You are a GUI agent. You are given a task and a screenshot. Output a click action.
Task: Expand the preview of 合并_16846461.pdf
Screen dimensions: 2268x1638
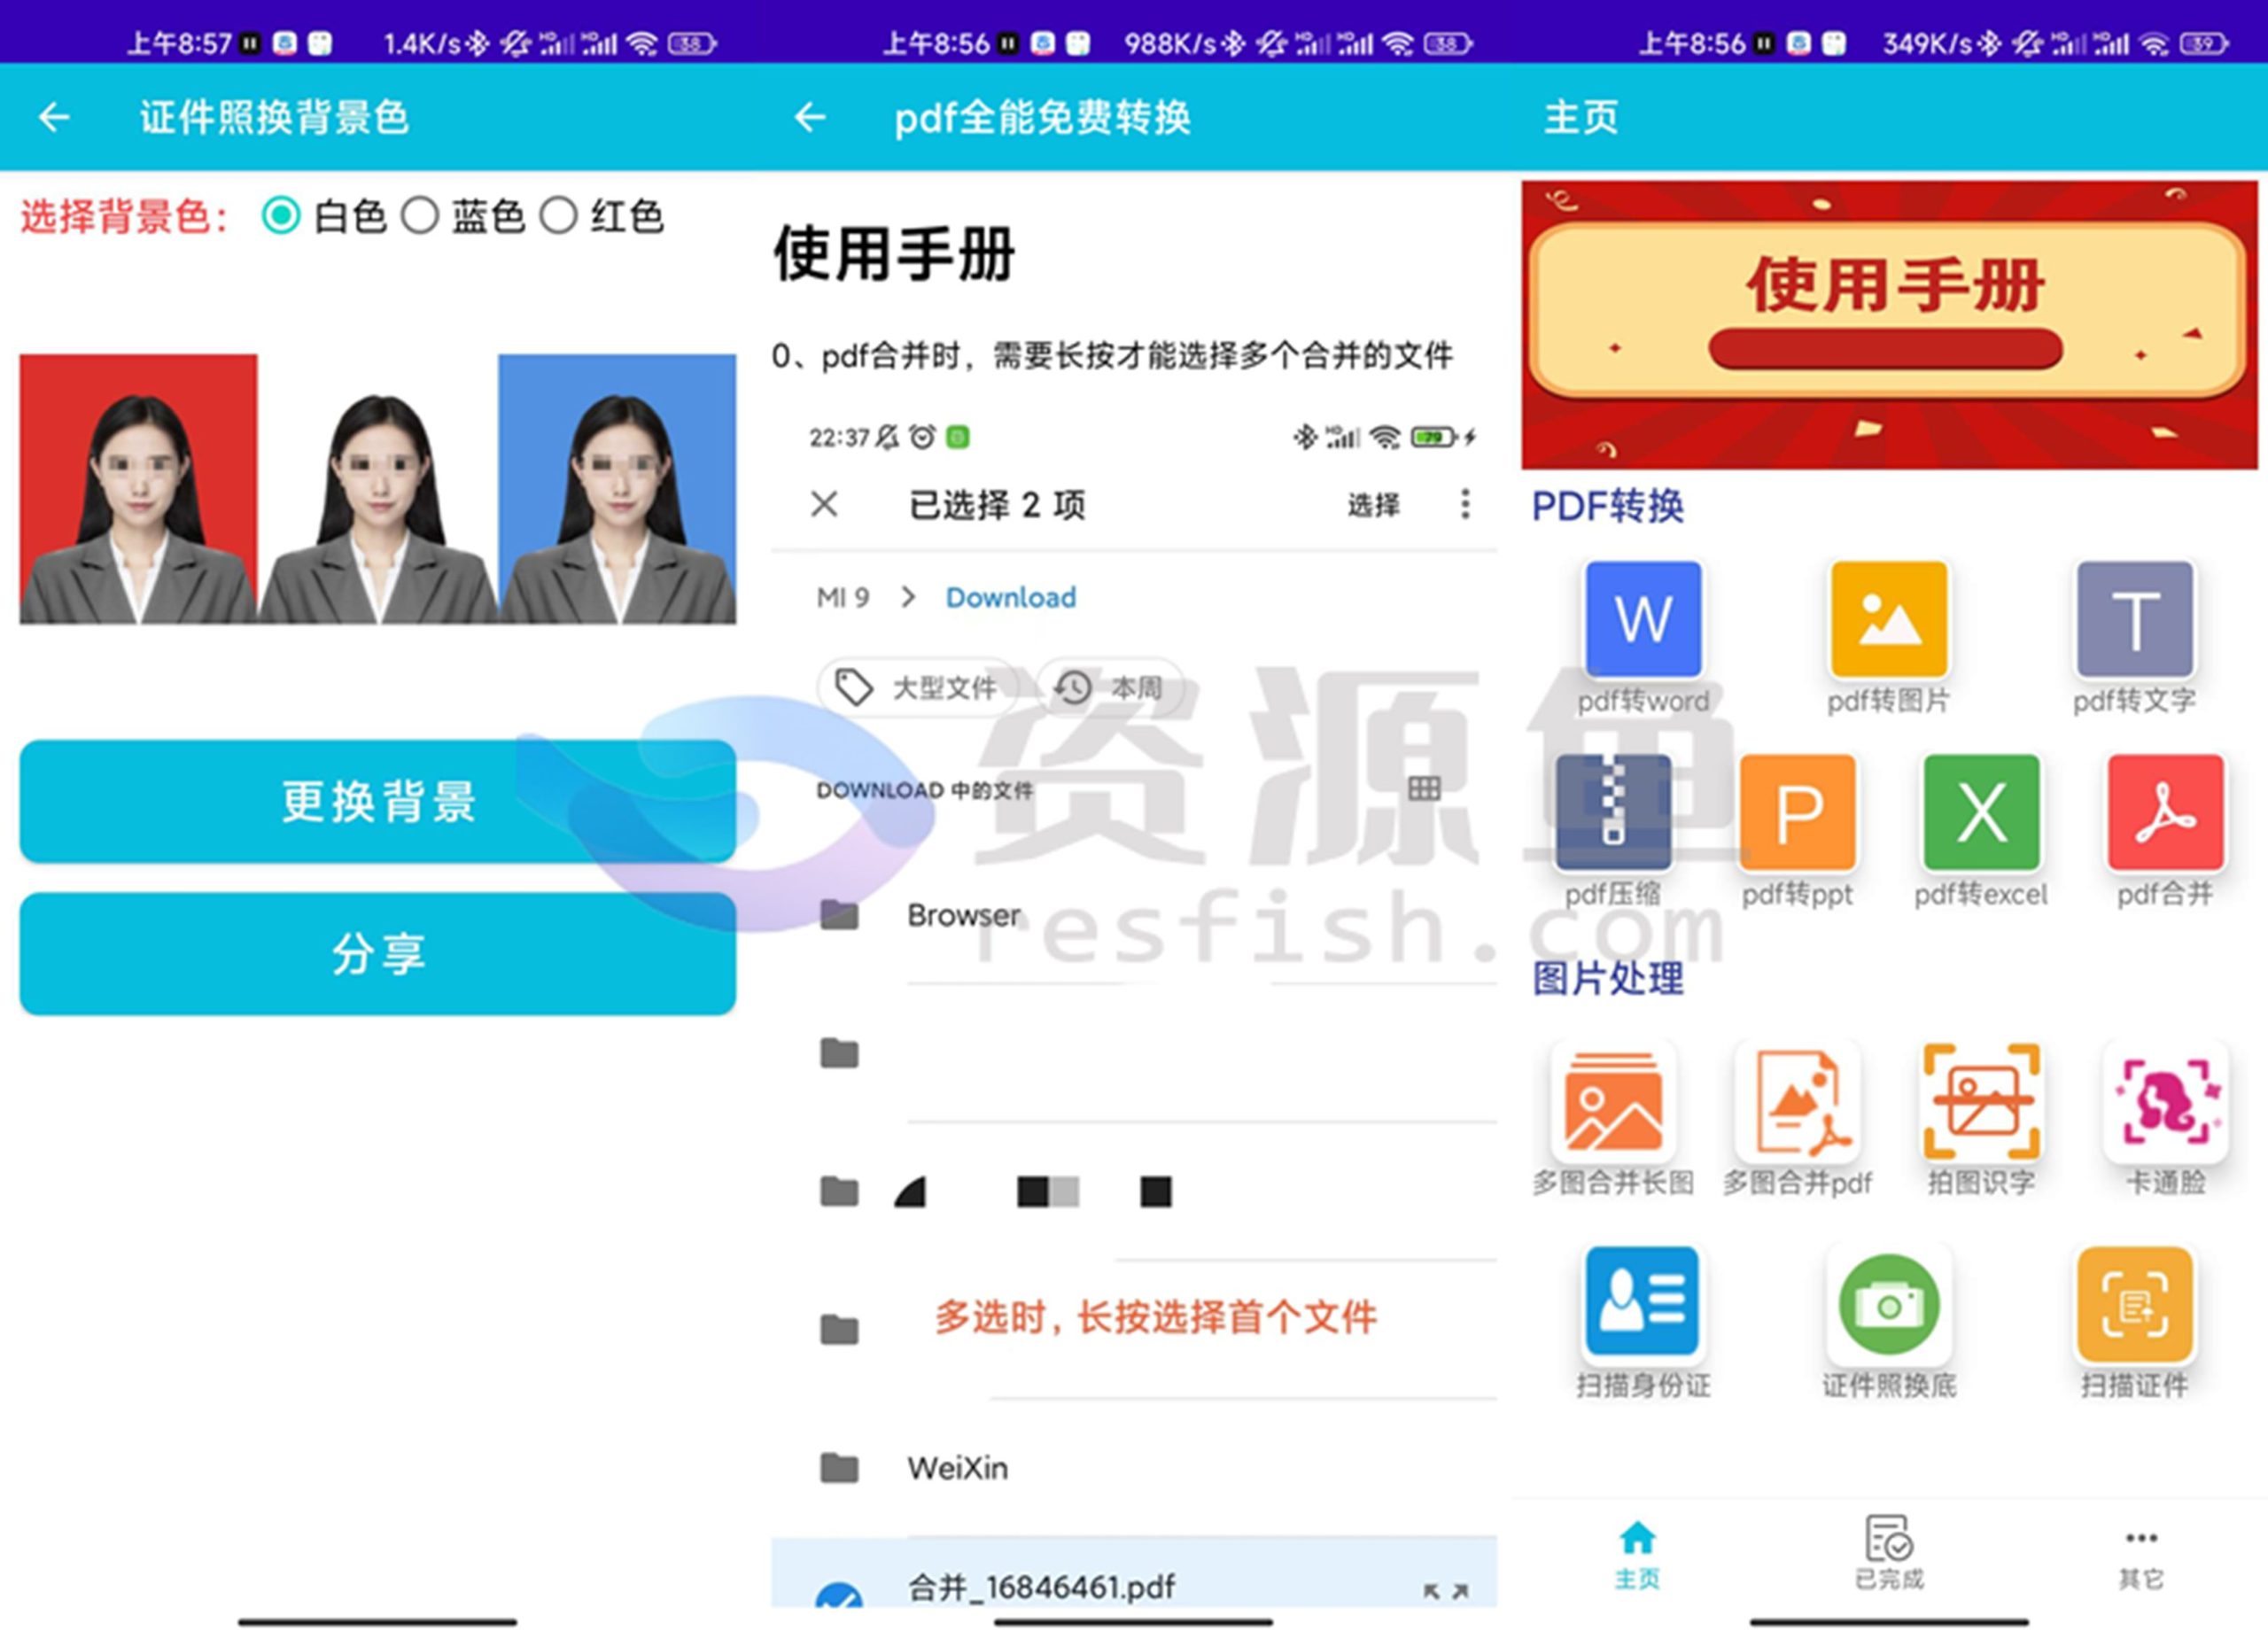[x=1446, y=1591]
